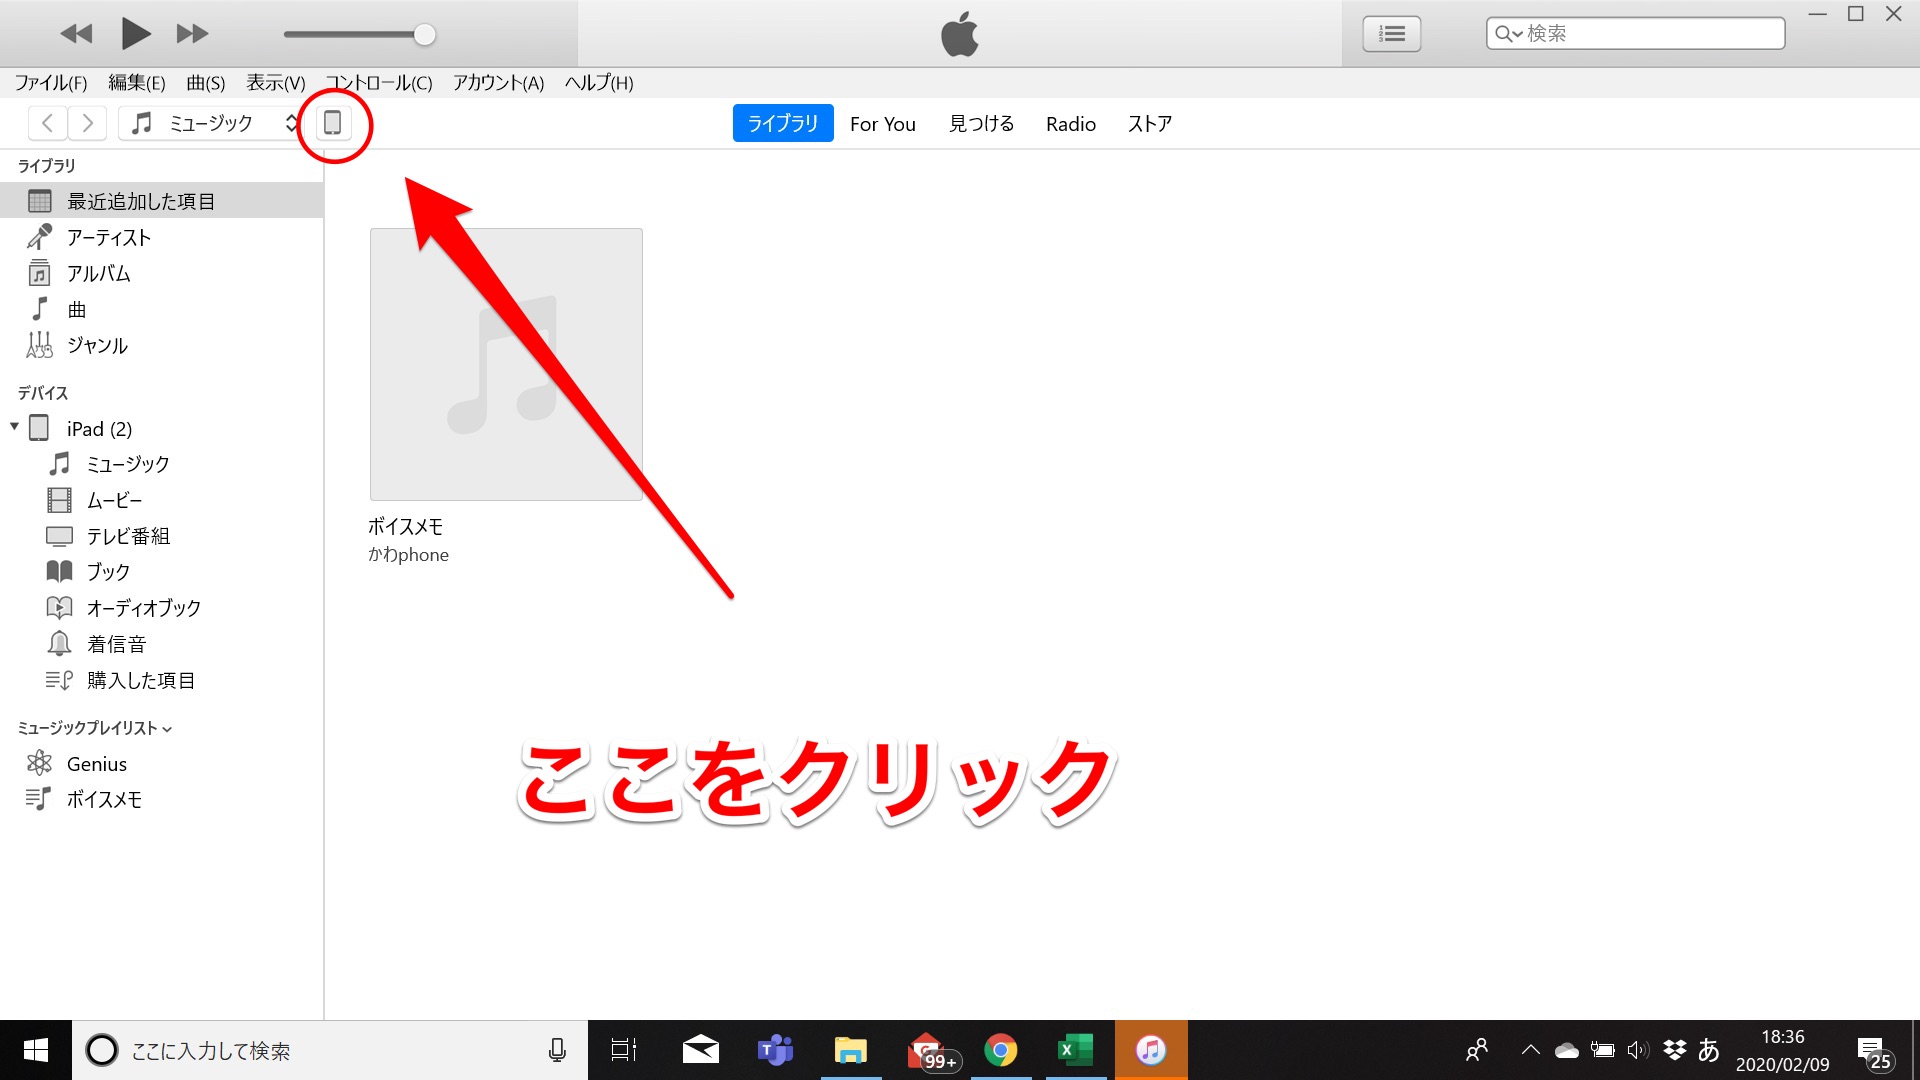Select the iPad (2) device entry

coord(99,429)
